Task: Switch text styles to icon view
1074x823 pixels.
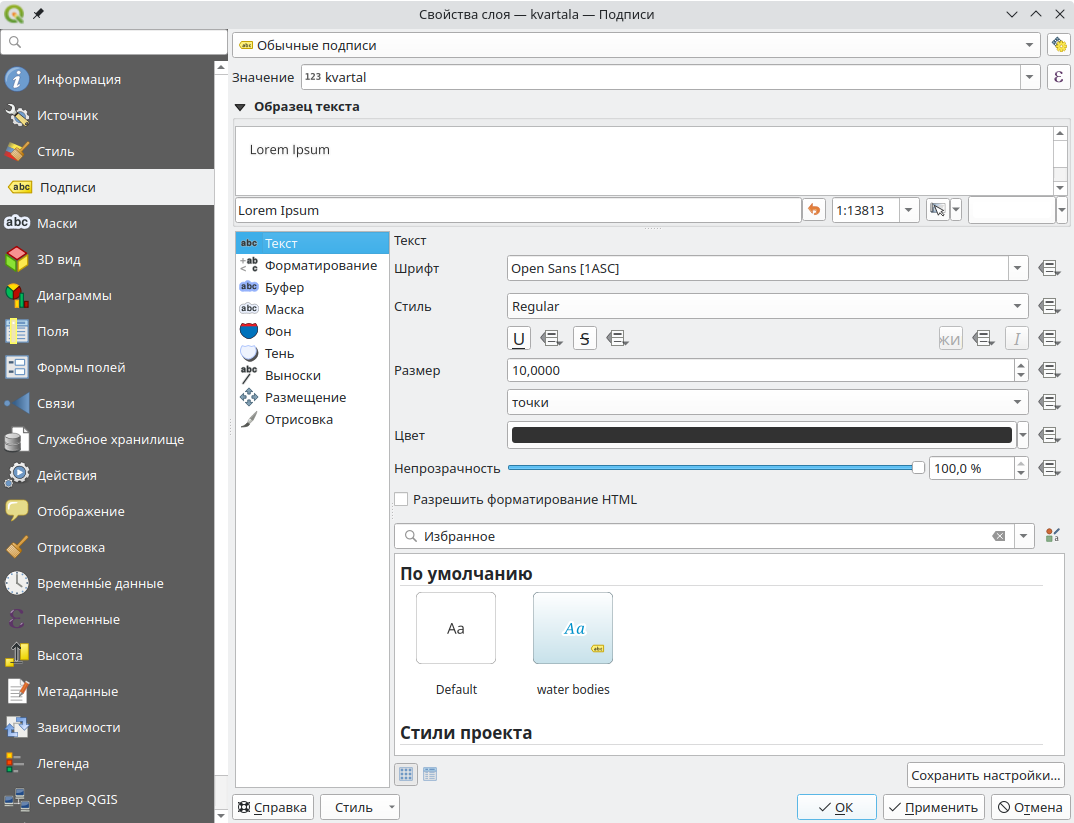Action: [406, 774]
